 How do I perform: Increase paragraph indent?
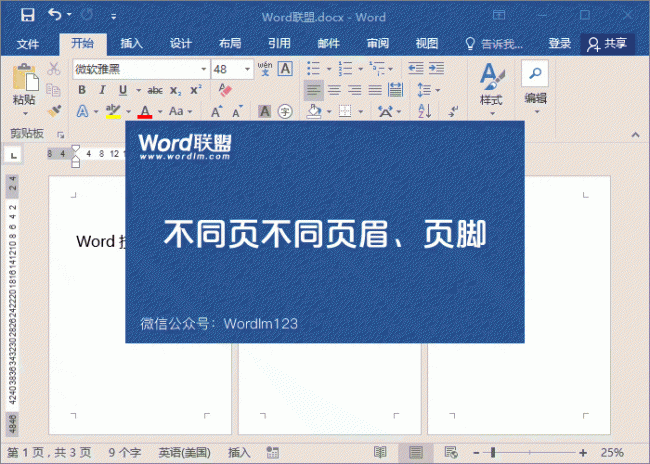coord(437,68)
